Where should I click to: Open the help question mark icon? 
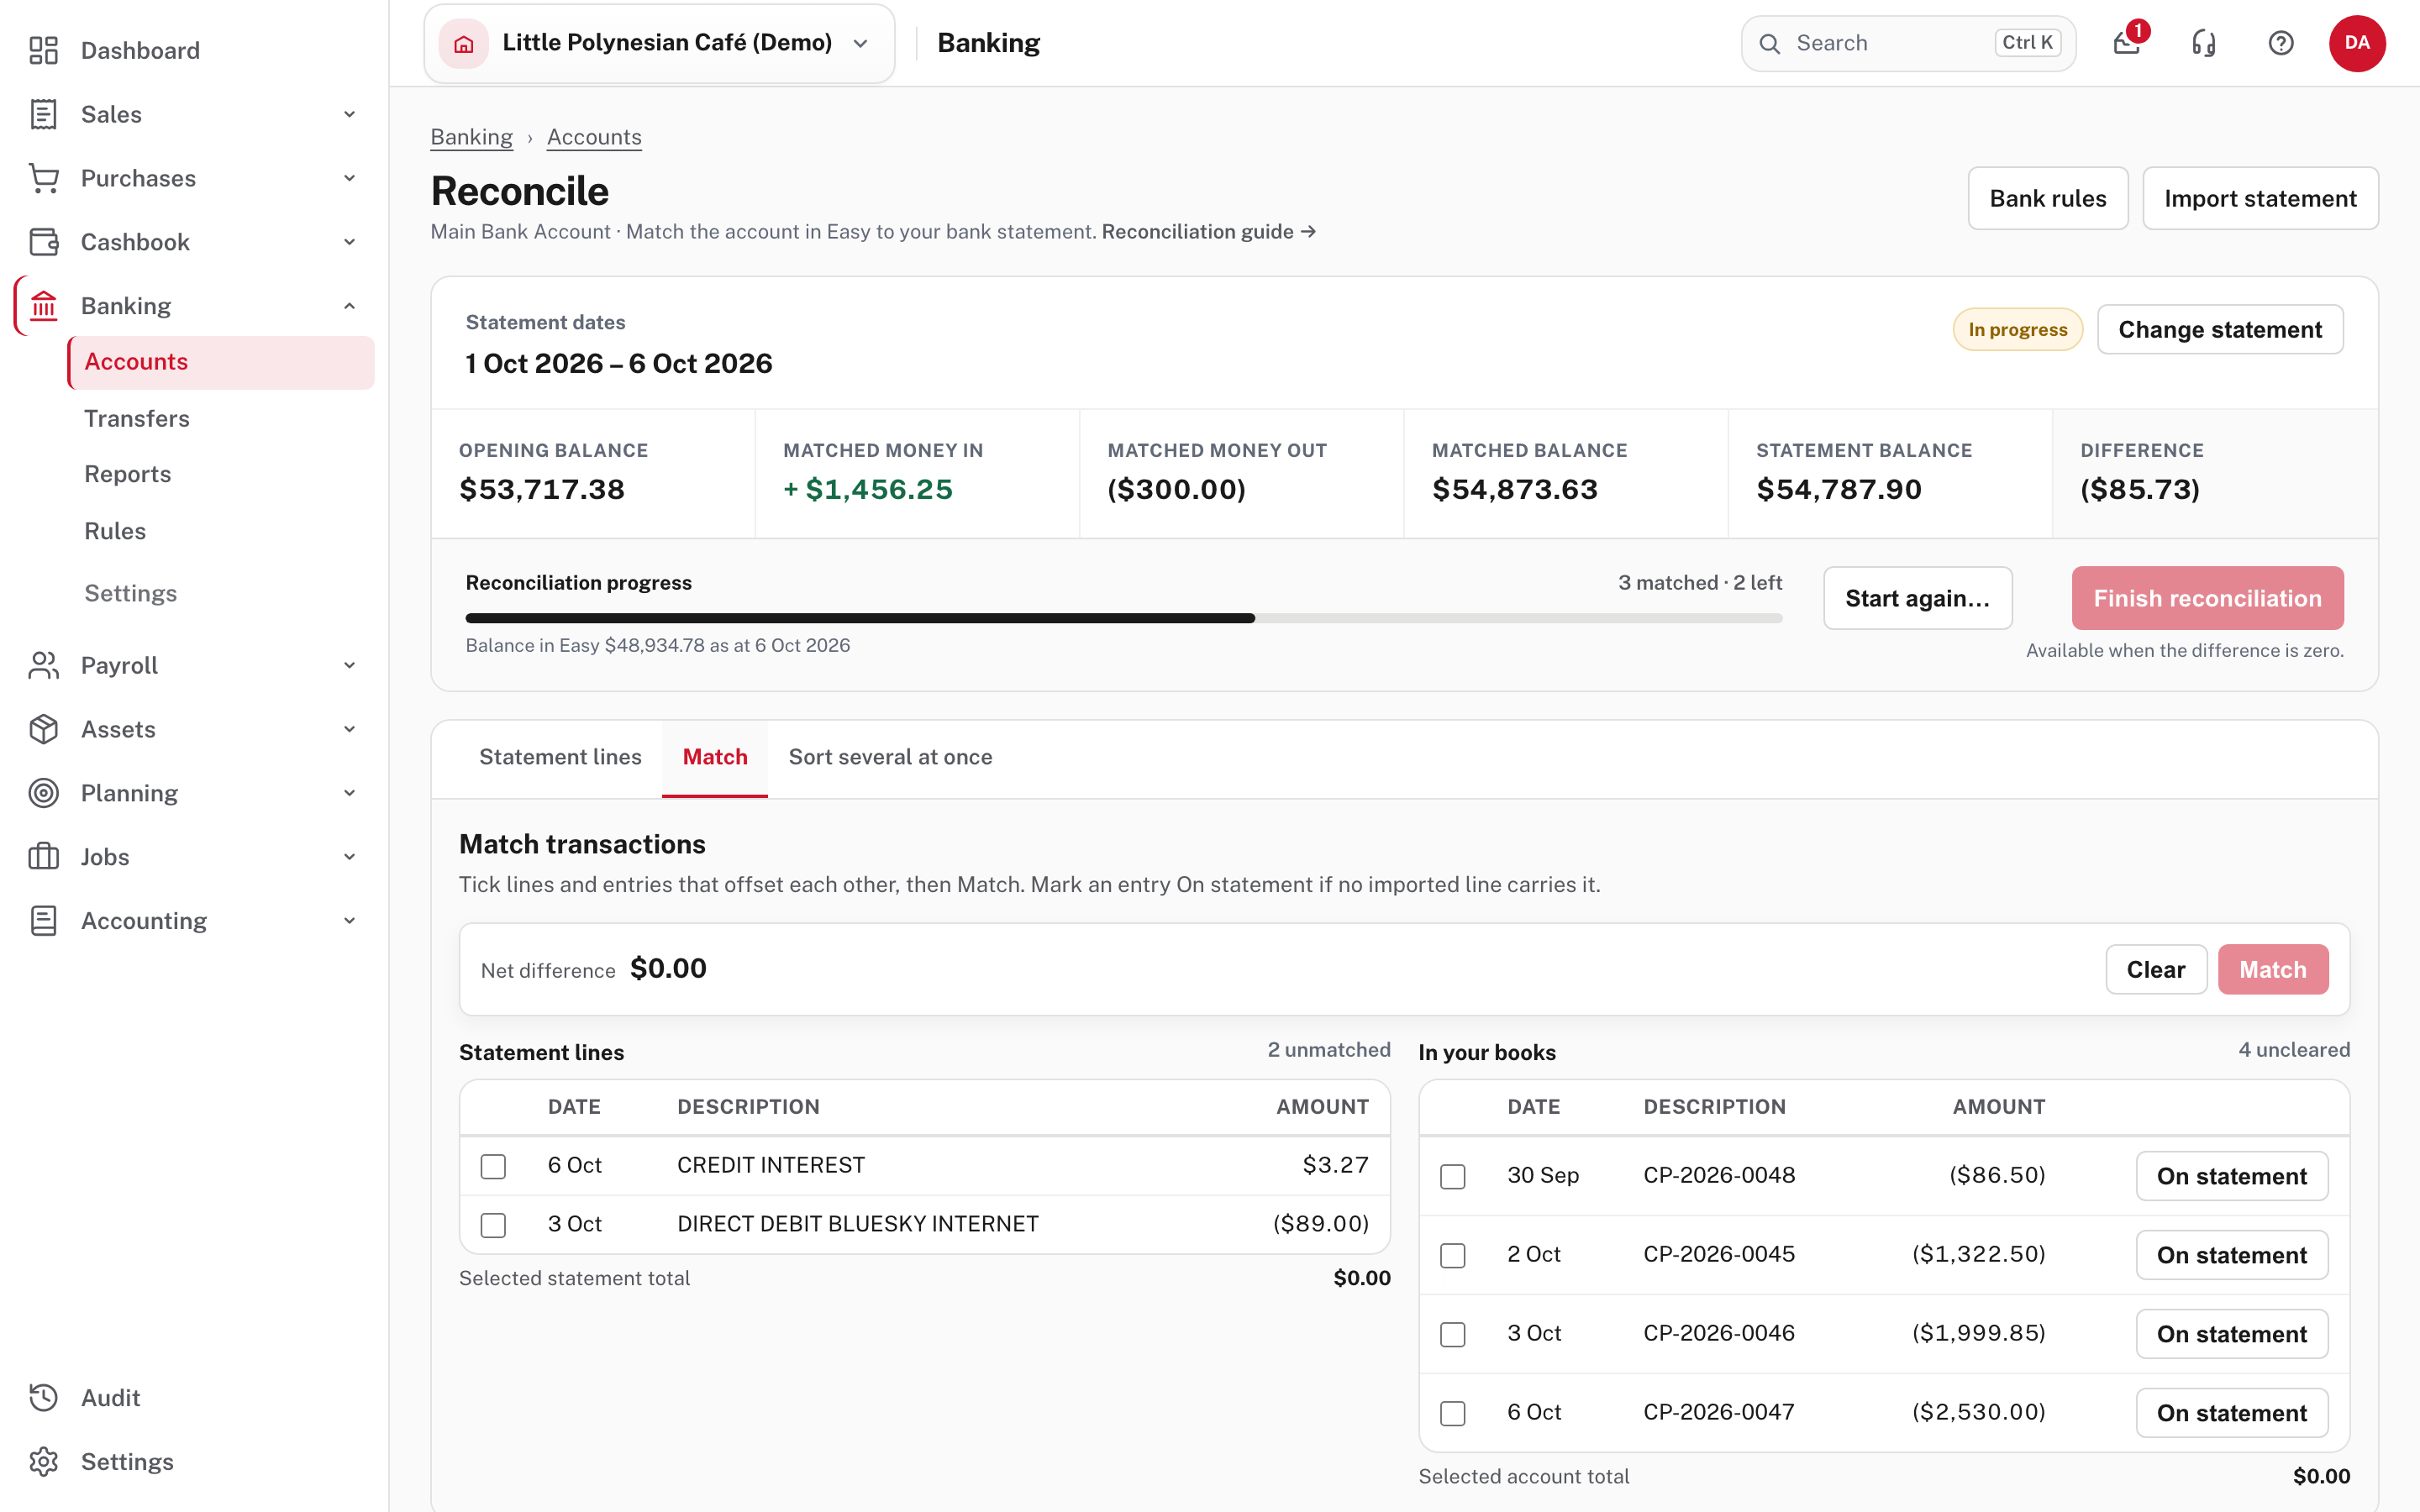point(2281,43)
